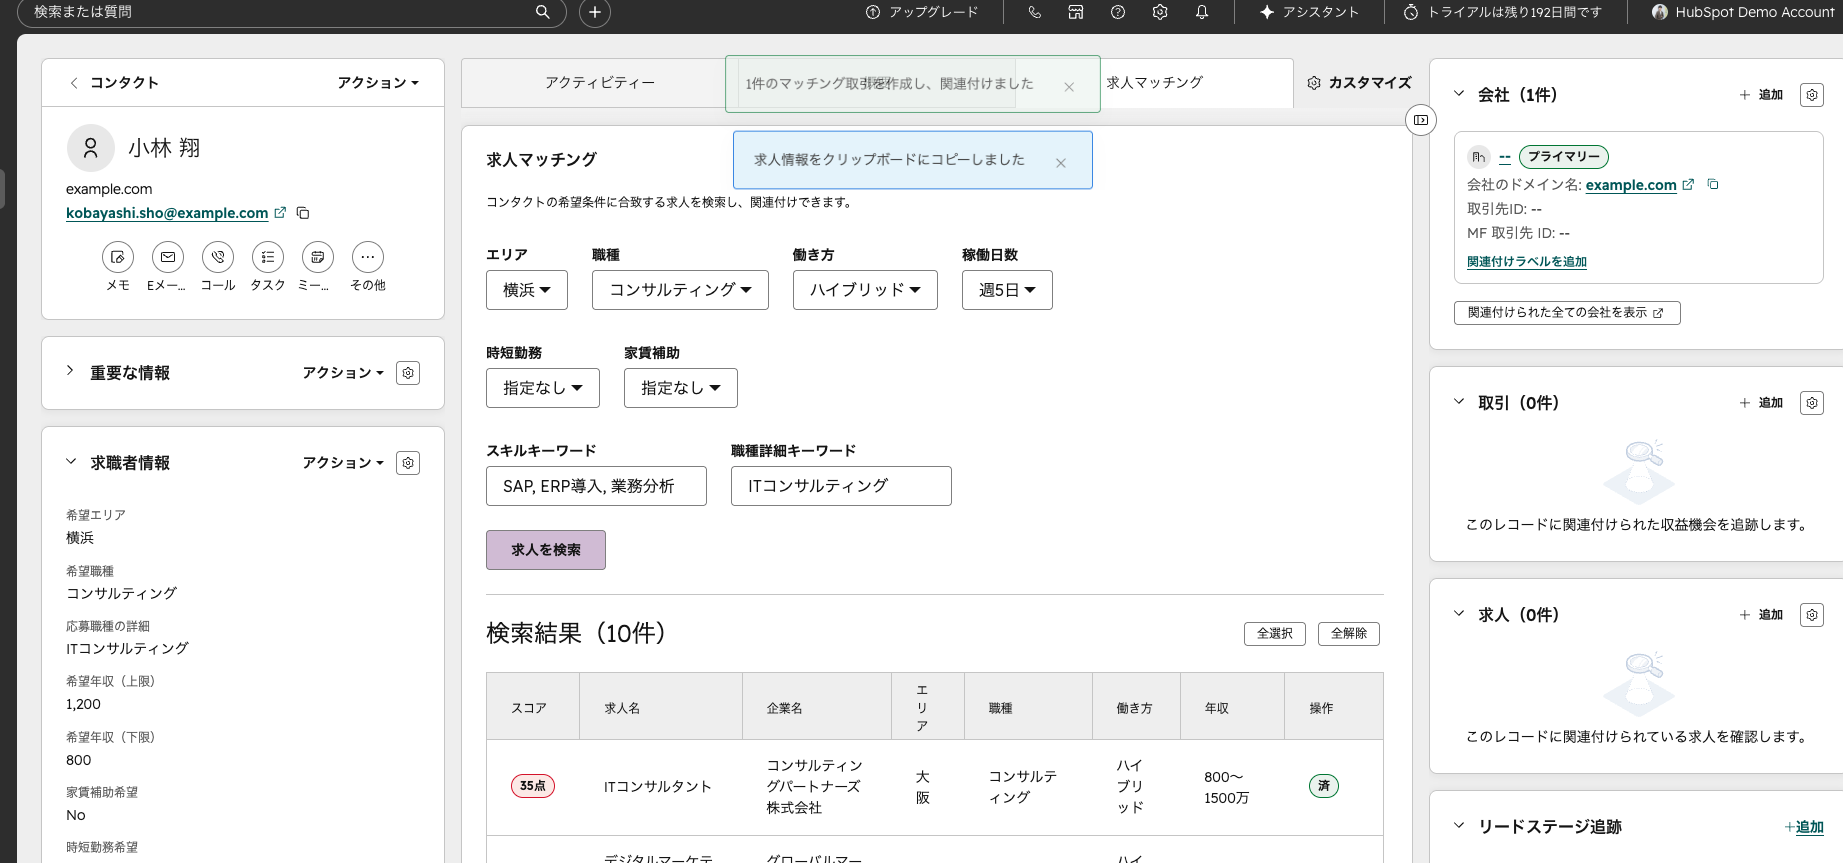1843x863 pixels.
Task: Click the 職種詳細キーワード input field
Action: point(841,486)
